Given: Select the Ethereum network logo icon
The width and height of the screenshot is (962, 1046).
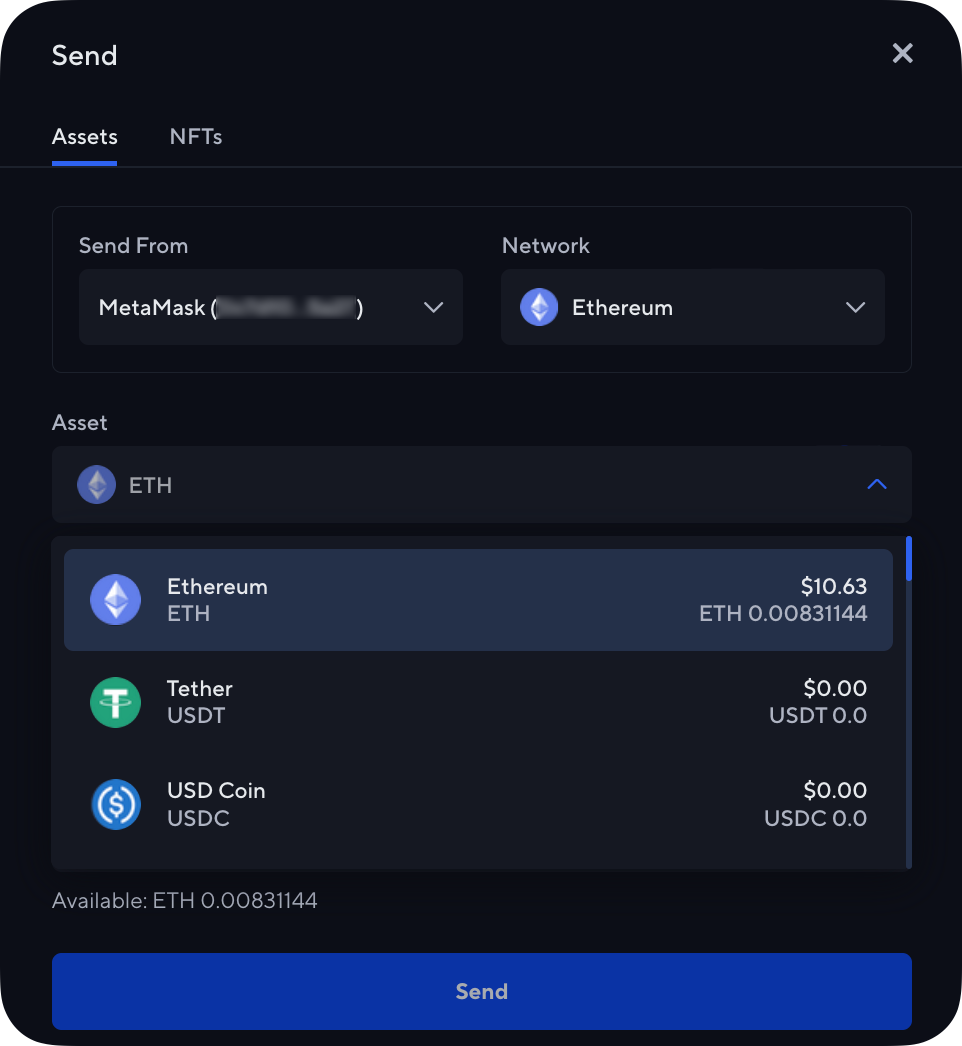Looking at the screenshot, I should (x=539, y=307).
